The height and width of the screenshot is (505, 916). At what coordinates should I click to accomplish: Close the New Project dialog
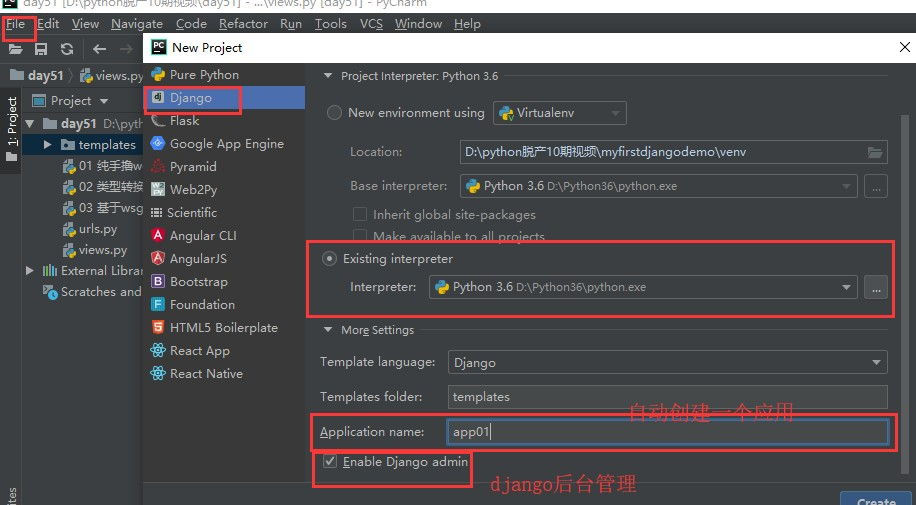(x=904, y=47)
